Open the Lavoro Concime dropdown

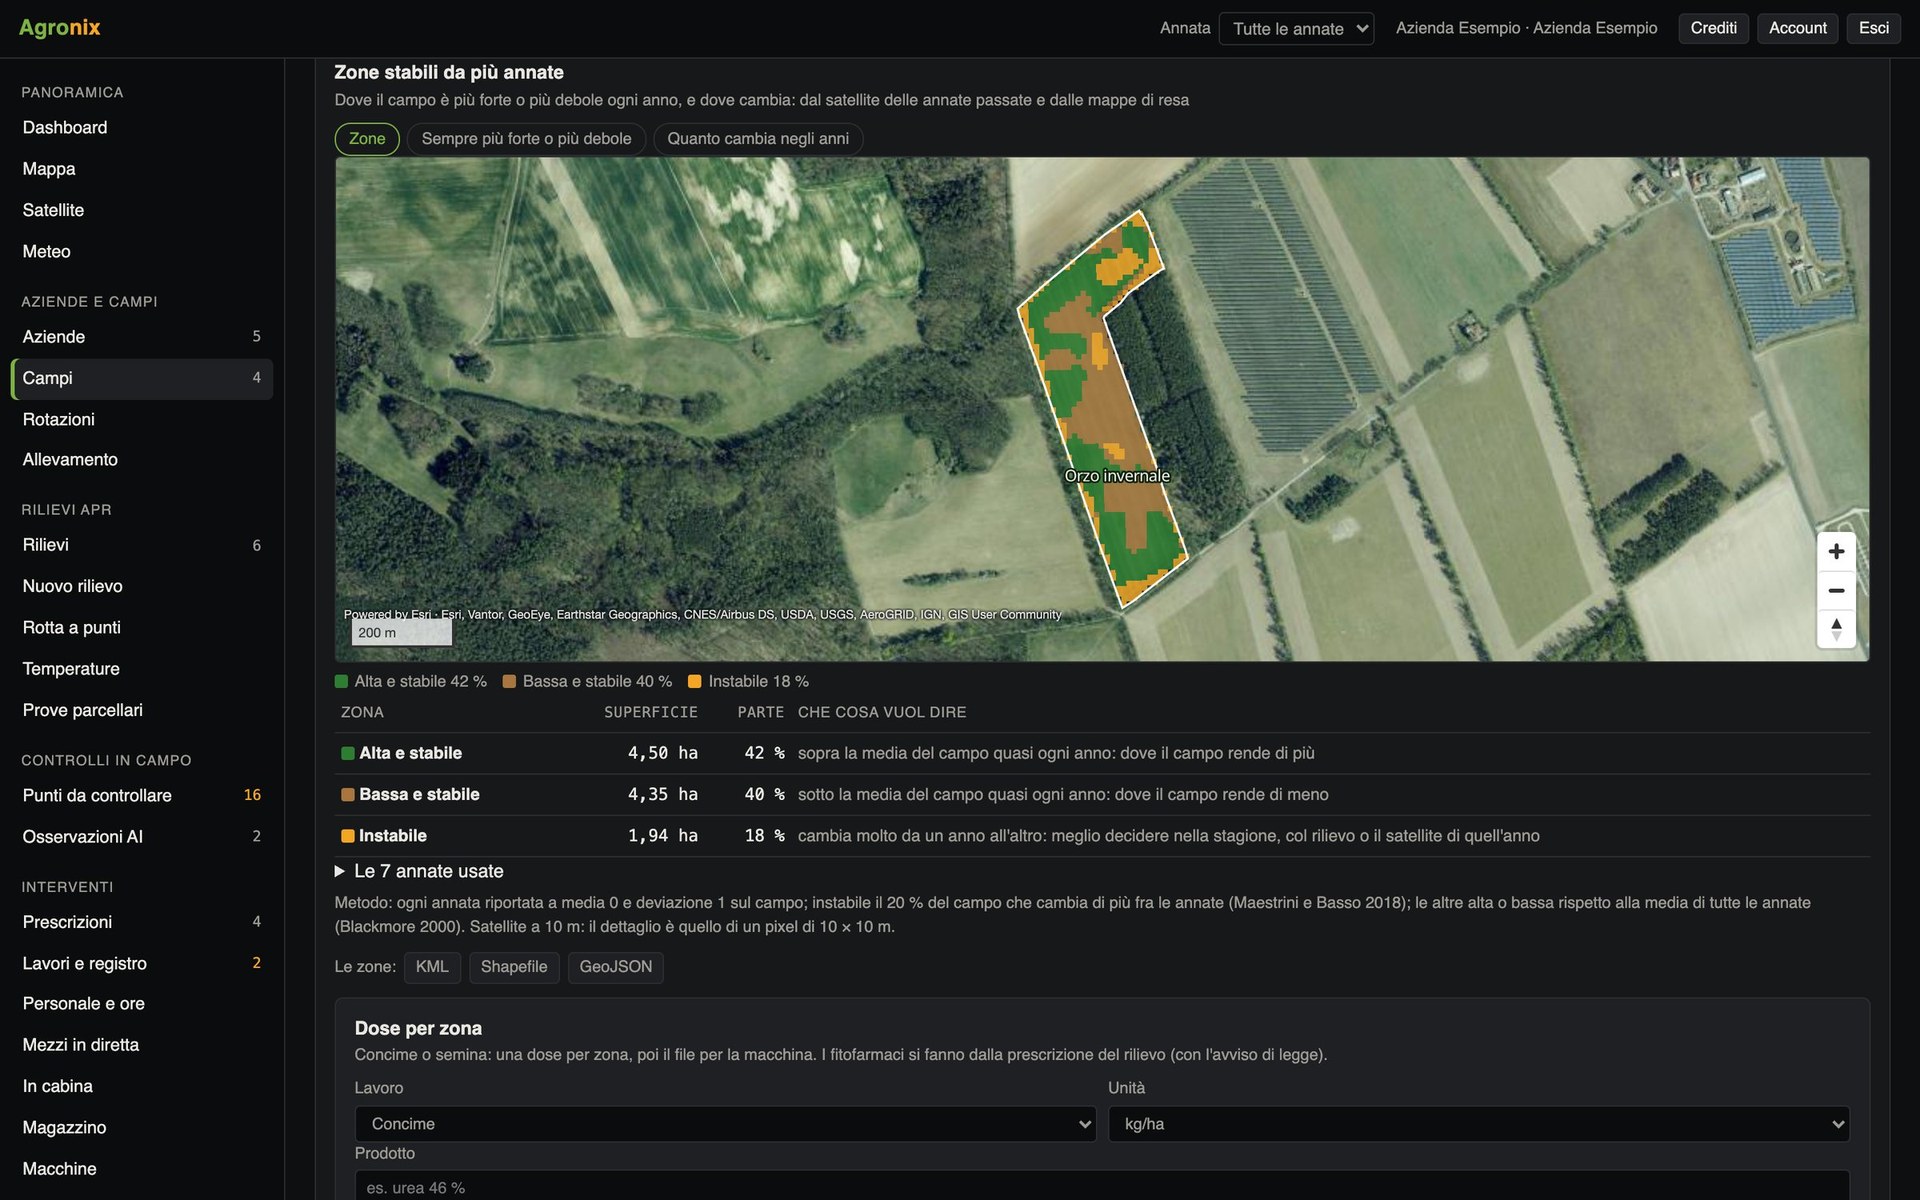tap(725, 1124)
